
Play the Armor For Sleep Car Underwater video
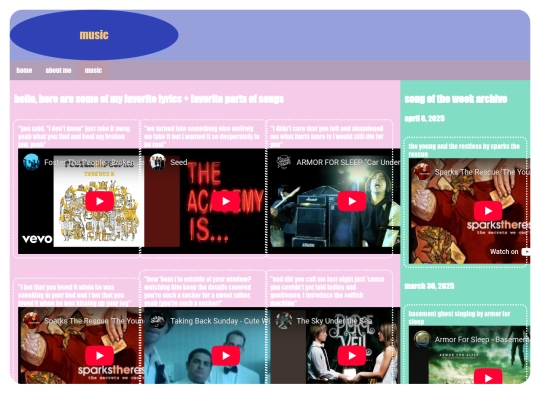tap(352, 201)
